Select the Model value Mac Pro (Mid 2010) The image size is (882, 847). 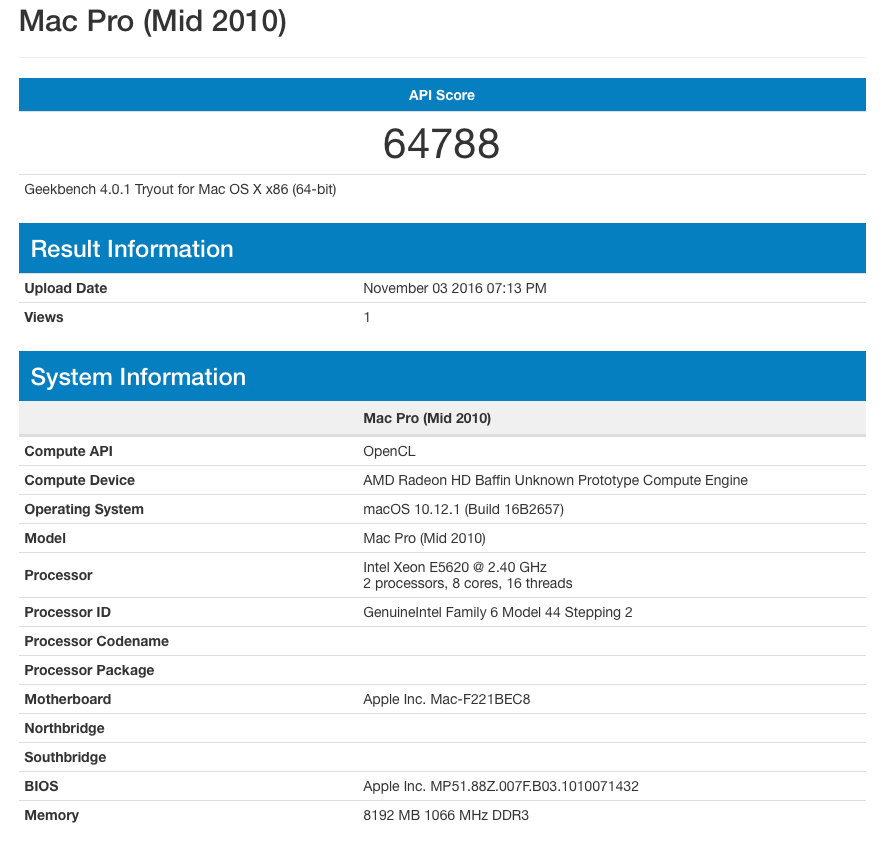(x=424, y=538)
